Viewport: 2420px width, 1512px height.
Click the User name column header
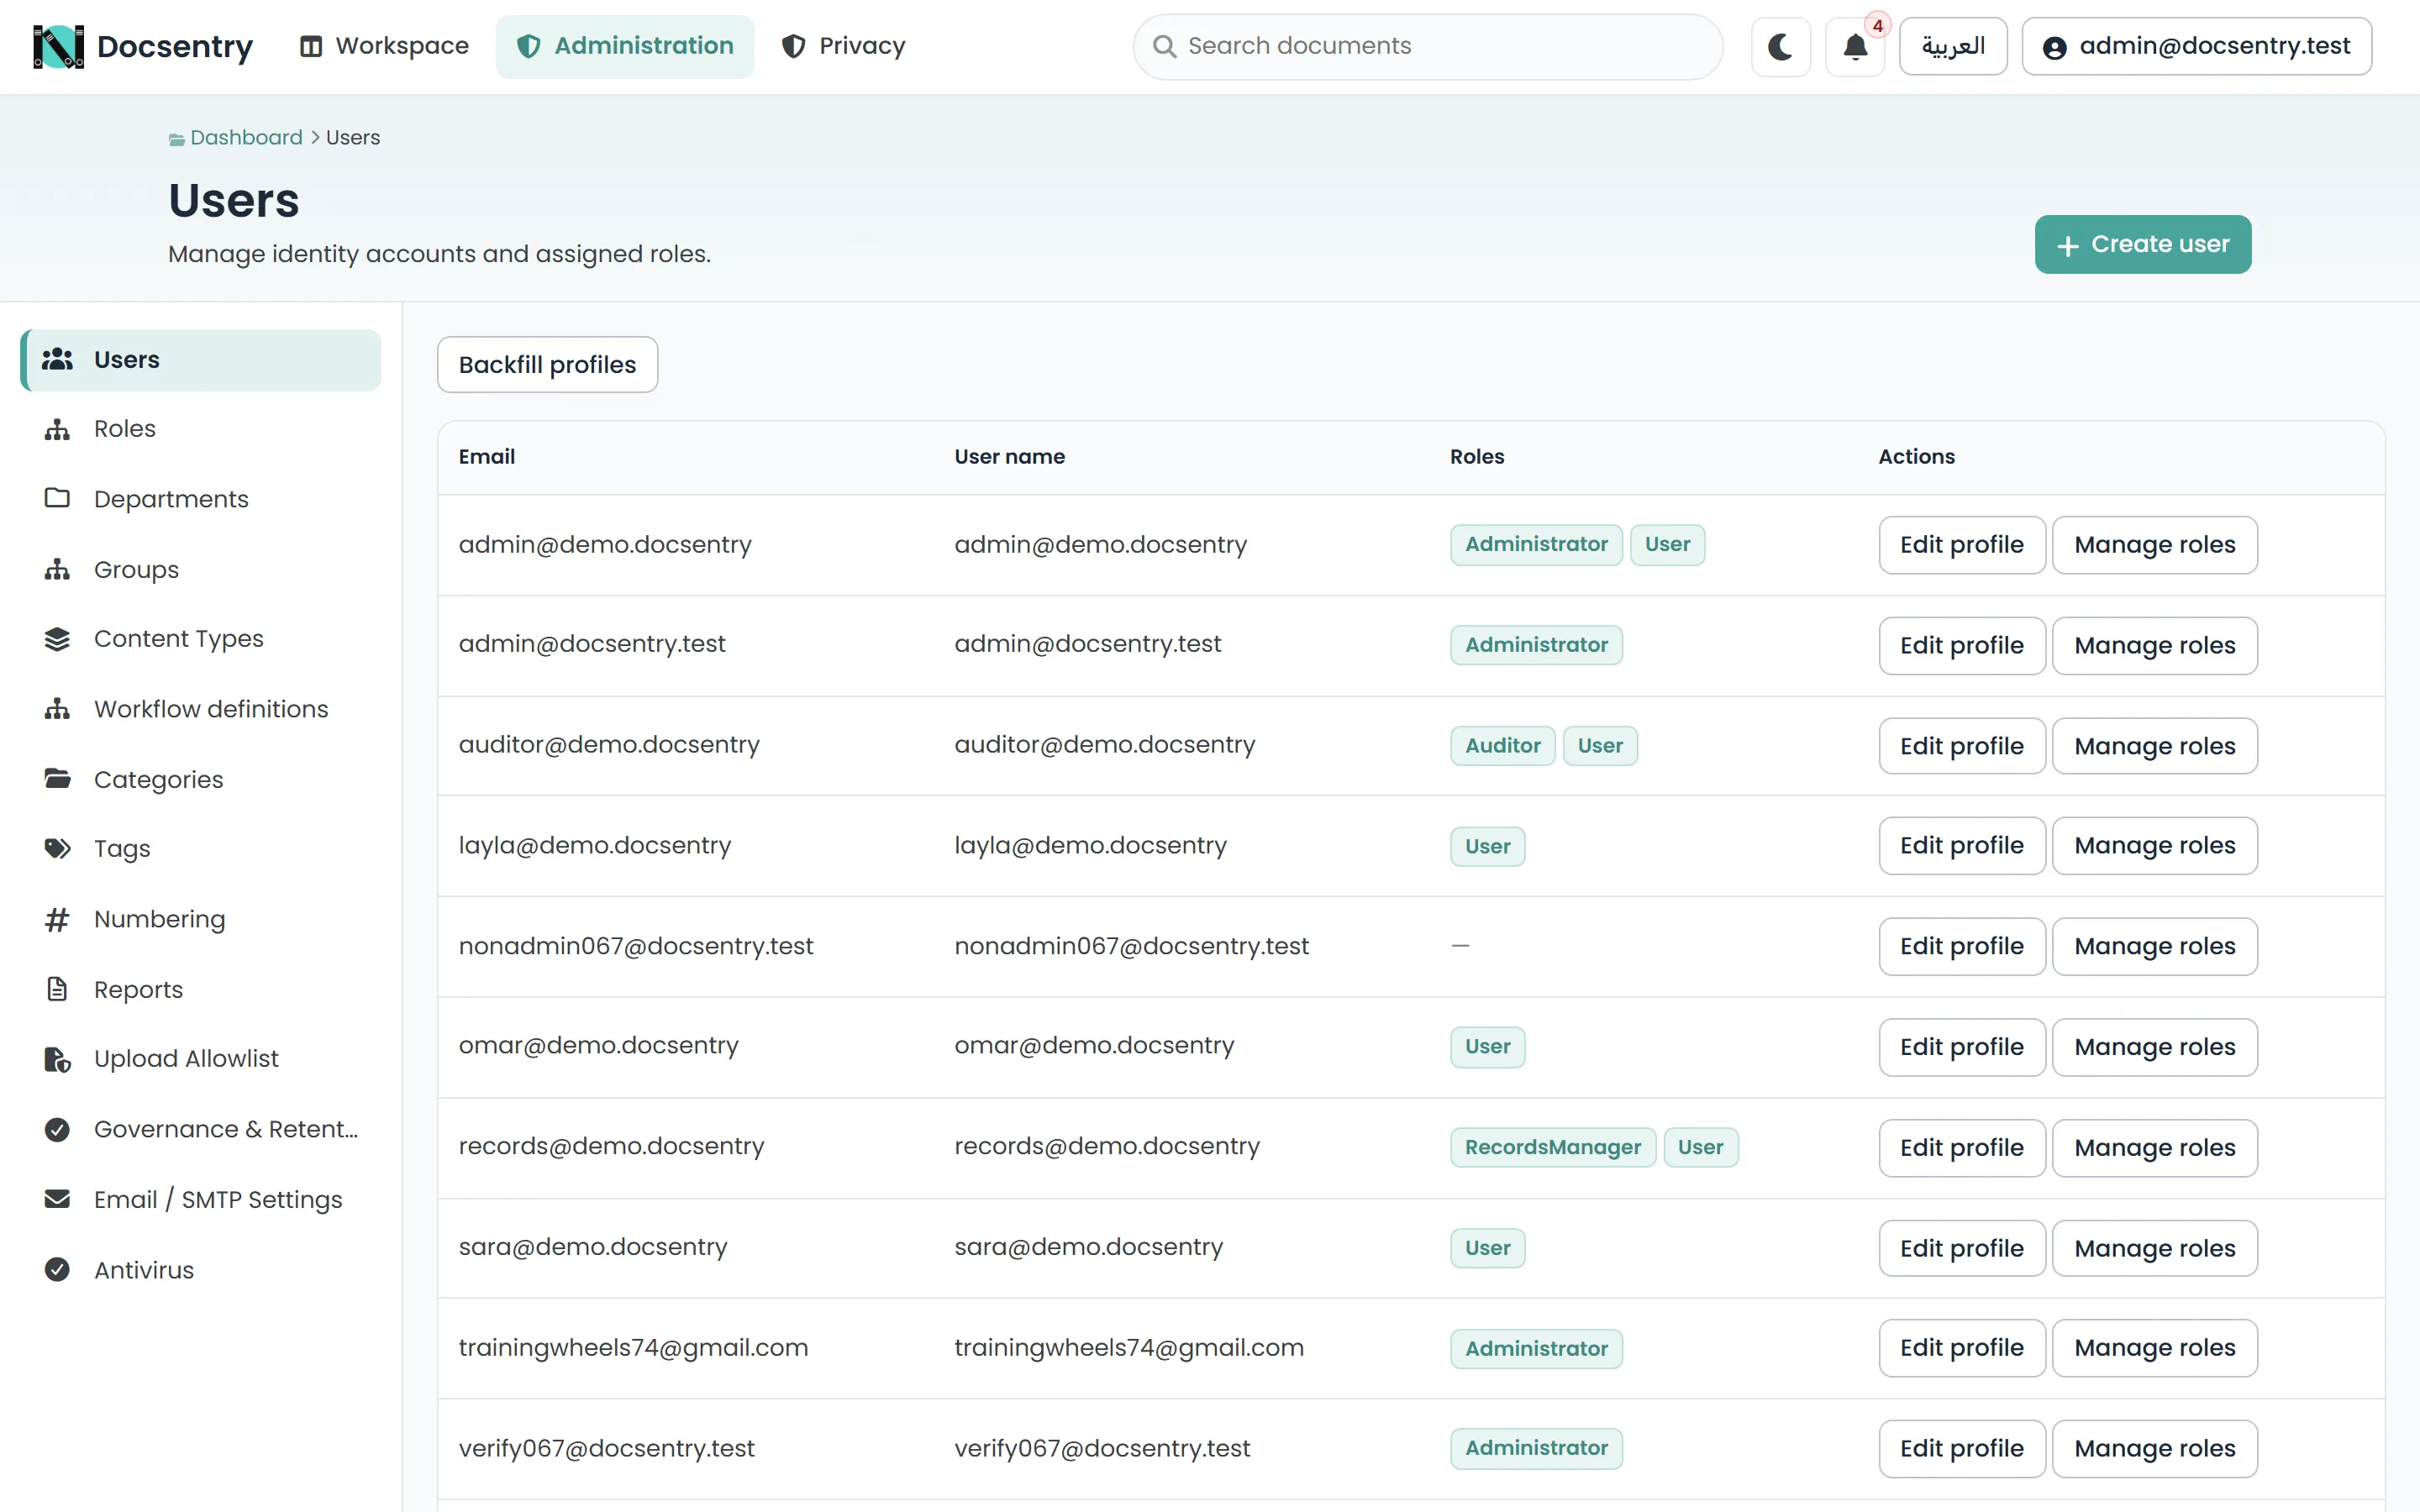(1009, 457)
